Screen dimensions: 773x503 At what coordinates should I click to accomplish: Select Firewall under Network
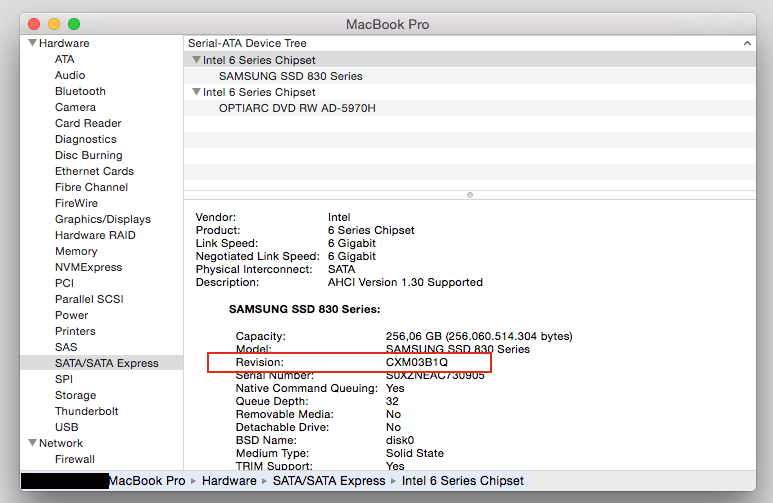tap(75, 459)
